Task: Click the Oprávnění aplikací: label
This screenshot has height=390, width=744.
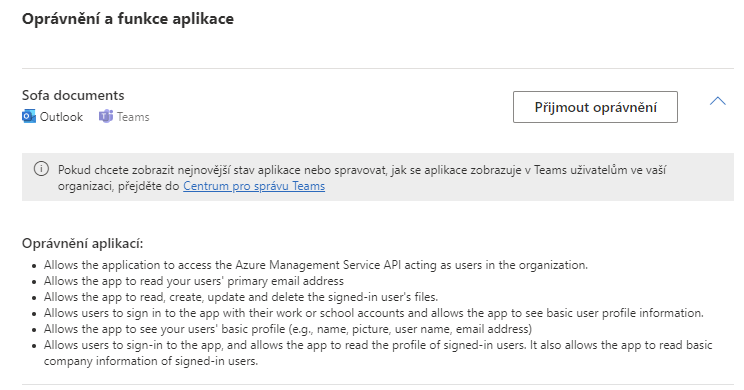Action: tap(83, 243)
